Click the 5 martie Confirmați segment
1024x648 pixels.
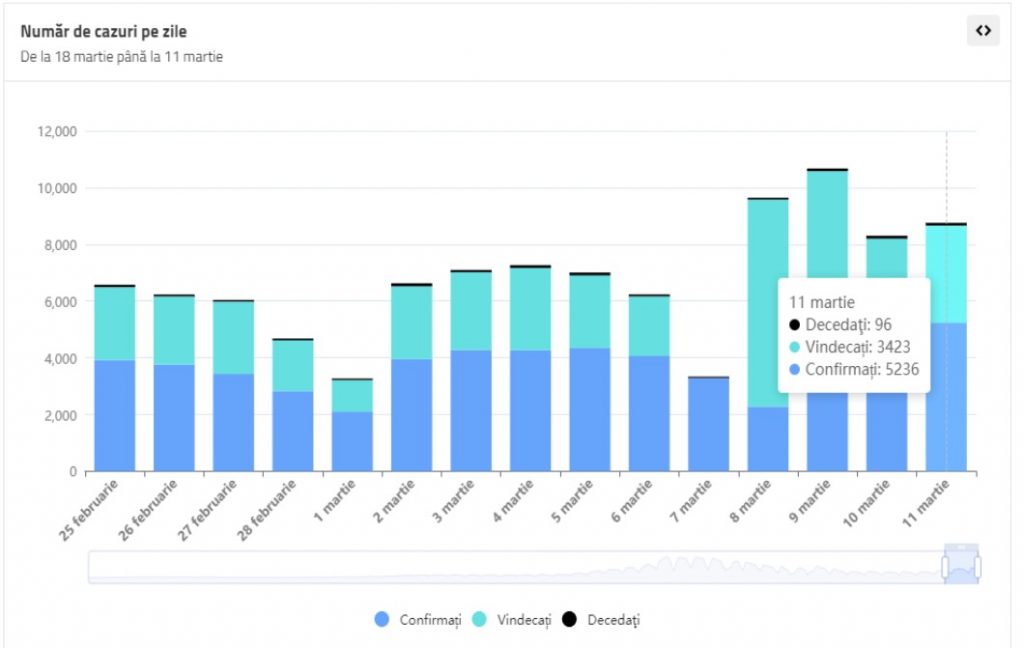(590, 410)
